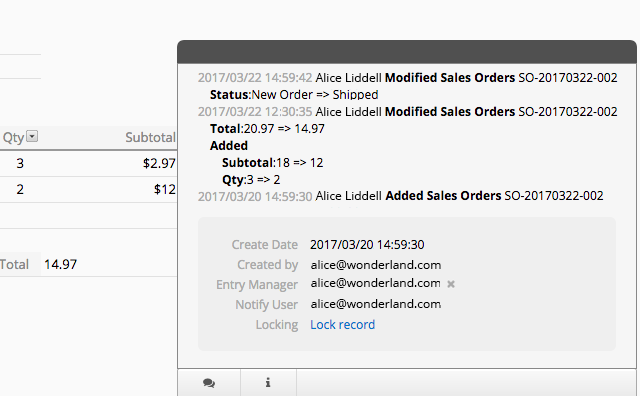Open the Qty column dropdown arrow
This screenshot has height=401, width=640.
(32, 136)
